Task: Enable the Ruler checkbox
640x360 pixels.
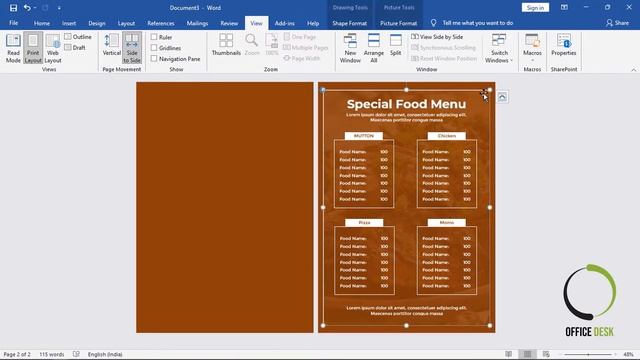Action: [161, 37]
